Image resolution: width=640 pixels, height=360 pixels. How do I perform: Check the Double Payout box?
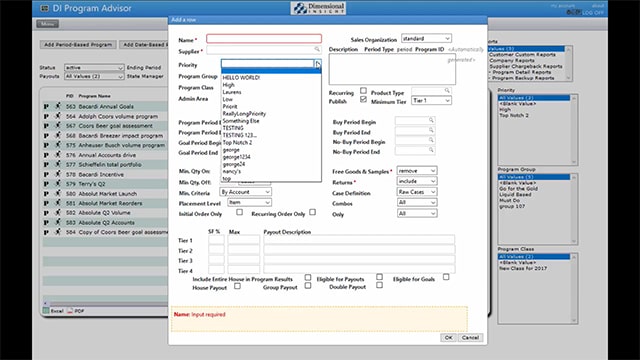tap(380, 285)
